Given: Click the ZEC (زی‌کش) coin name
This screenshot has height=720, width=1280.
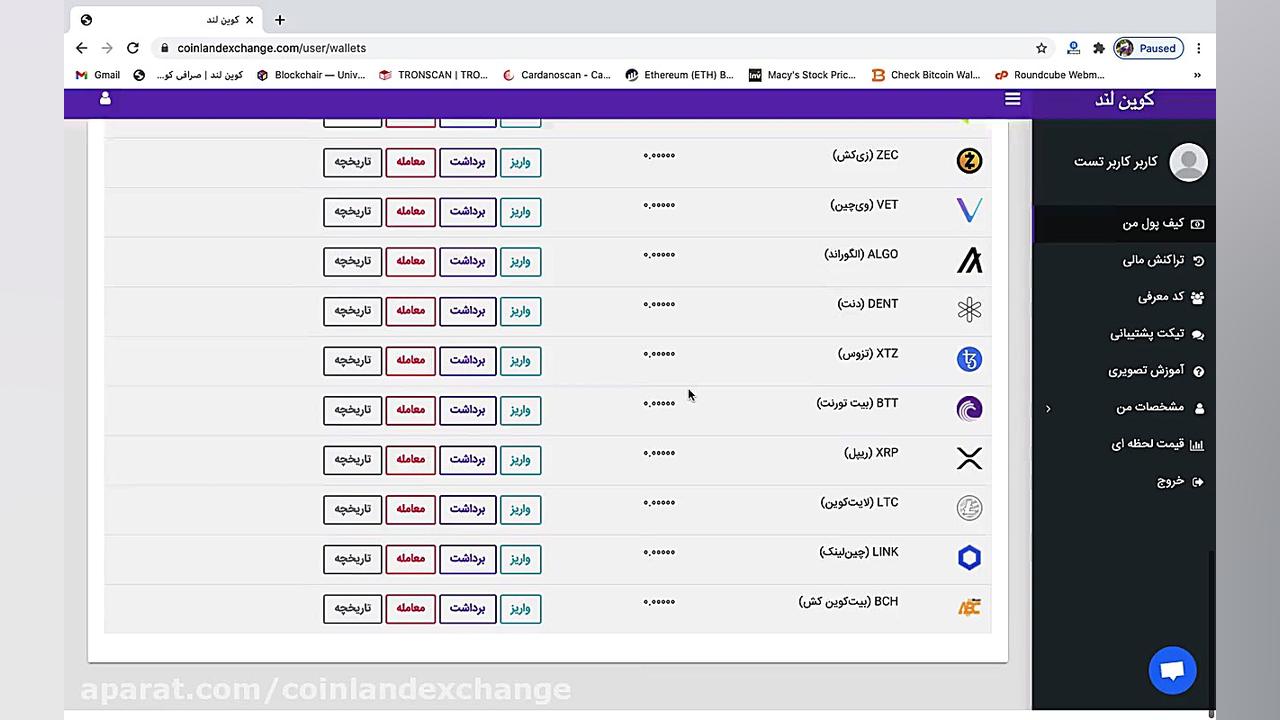Looking at the screenshot, I should tap(865, 155).
